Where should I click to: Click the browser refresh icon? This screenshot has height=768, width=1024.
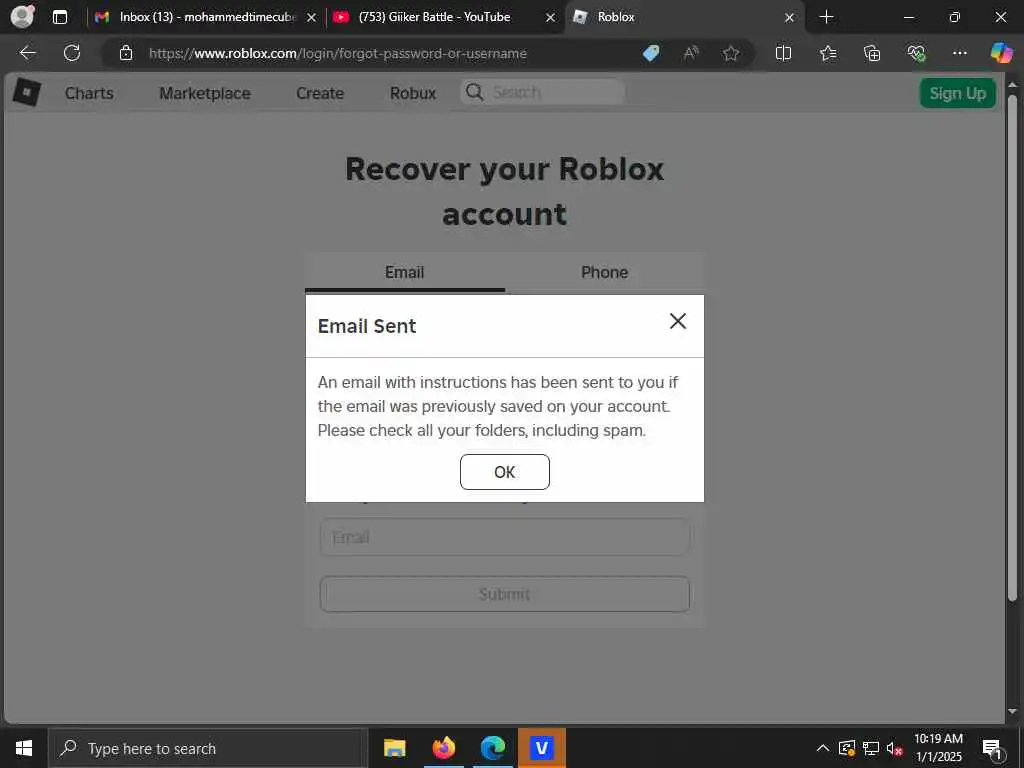tap(72, 53)
